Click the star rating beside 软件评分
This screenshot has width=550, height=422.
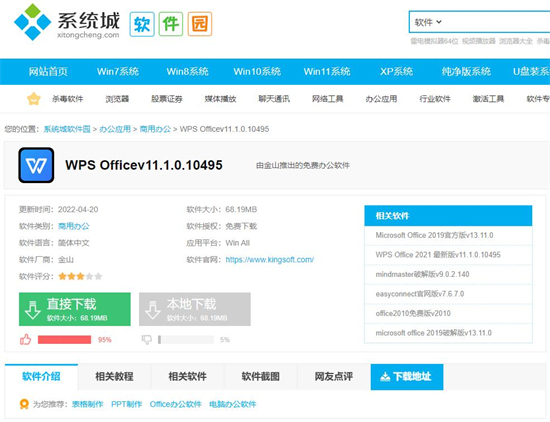click(80, 276)
